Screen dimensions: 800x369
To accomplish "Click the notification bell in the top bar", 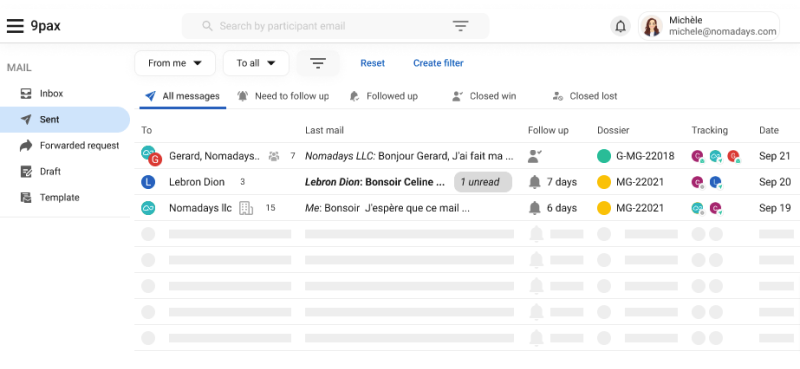I will pos(620,26).
